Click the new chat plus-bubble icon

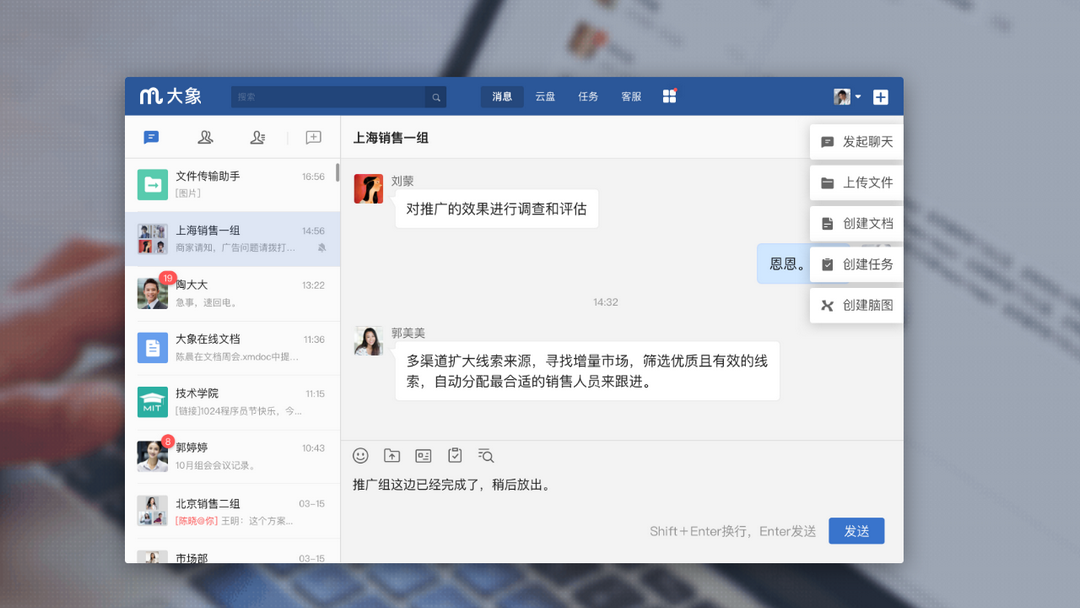(313, 138)
